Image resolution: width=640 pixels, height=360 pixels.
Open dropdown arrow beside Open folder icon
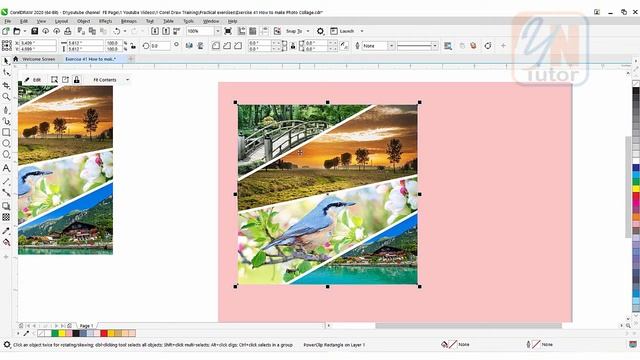point(24,31)
